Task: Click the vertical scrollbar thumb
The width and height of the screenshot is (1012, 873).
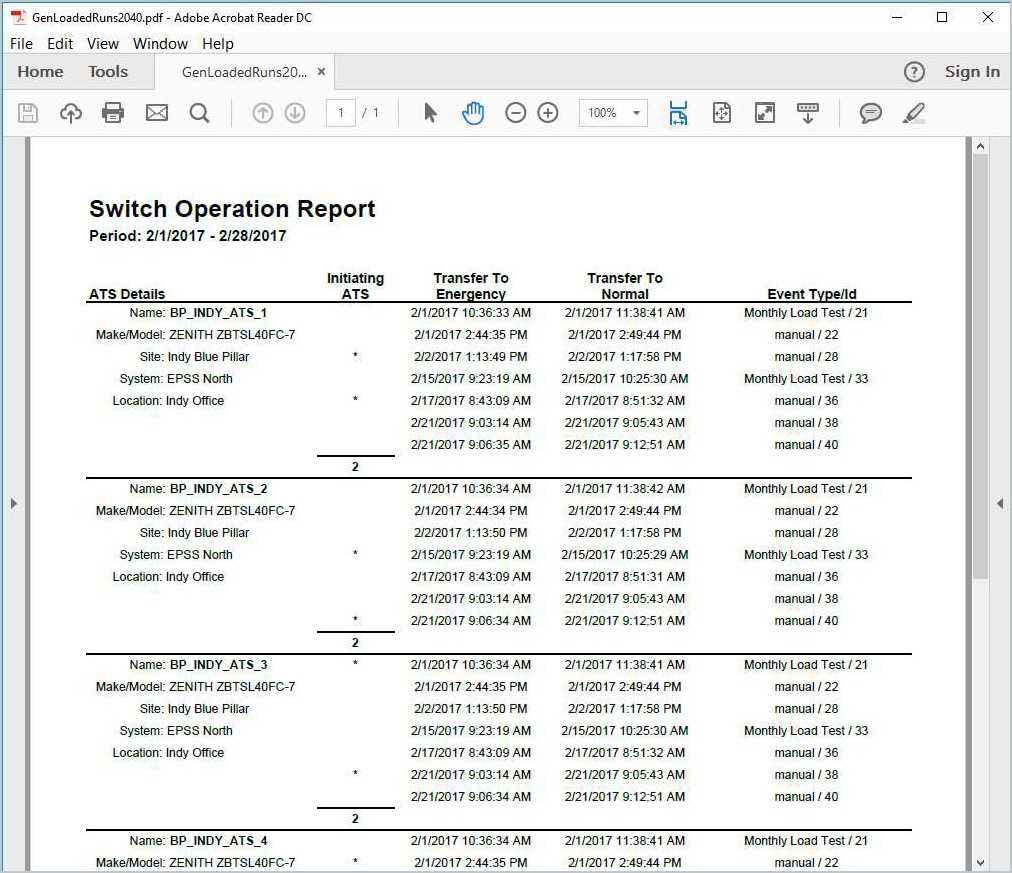Action: tap(980, 368)
